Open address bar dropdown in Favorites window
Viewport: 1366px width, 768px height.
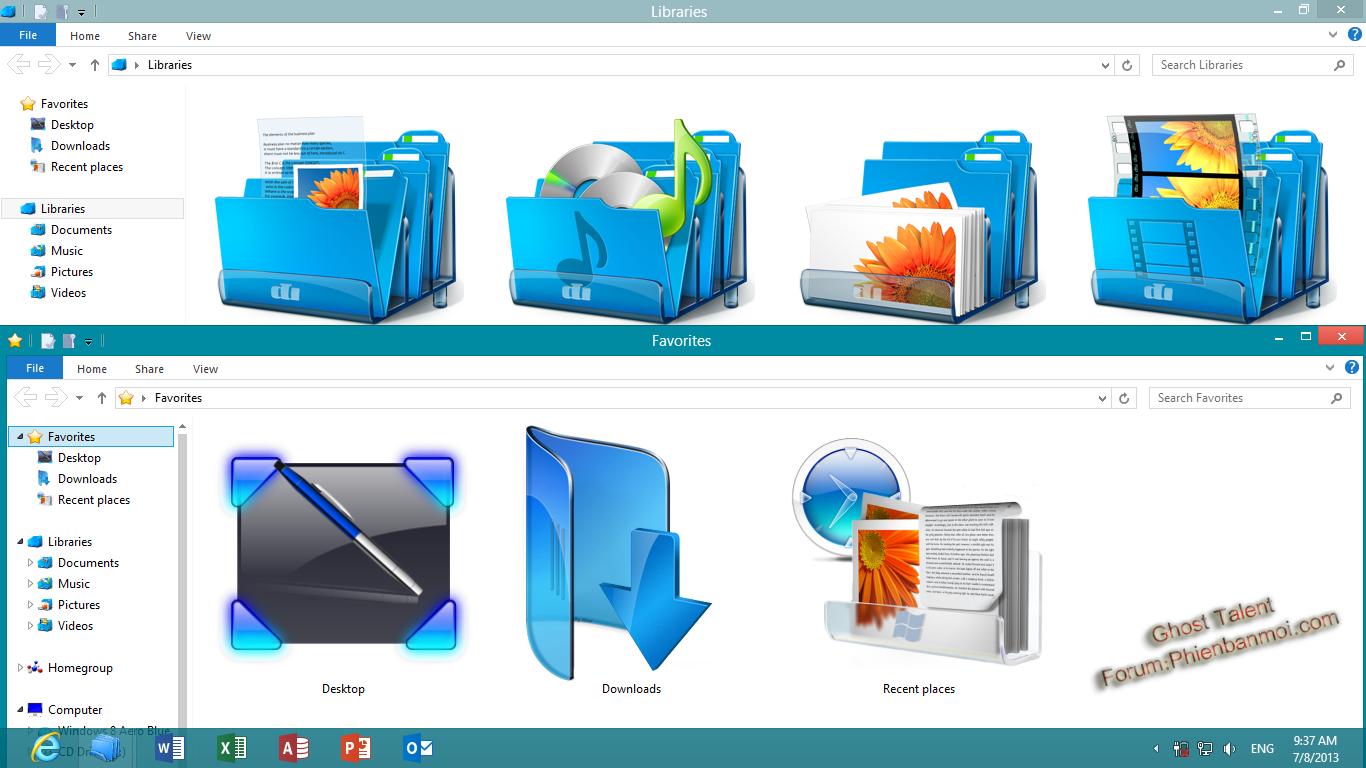(1102, 398)
